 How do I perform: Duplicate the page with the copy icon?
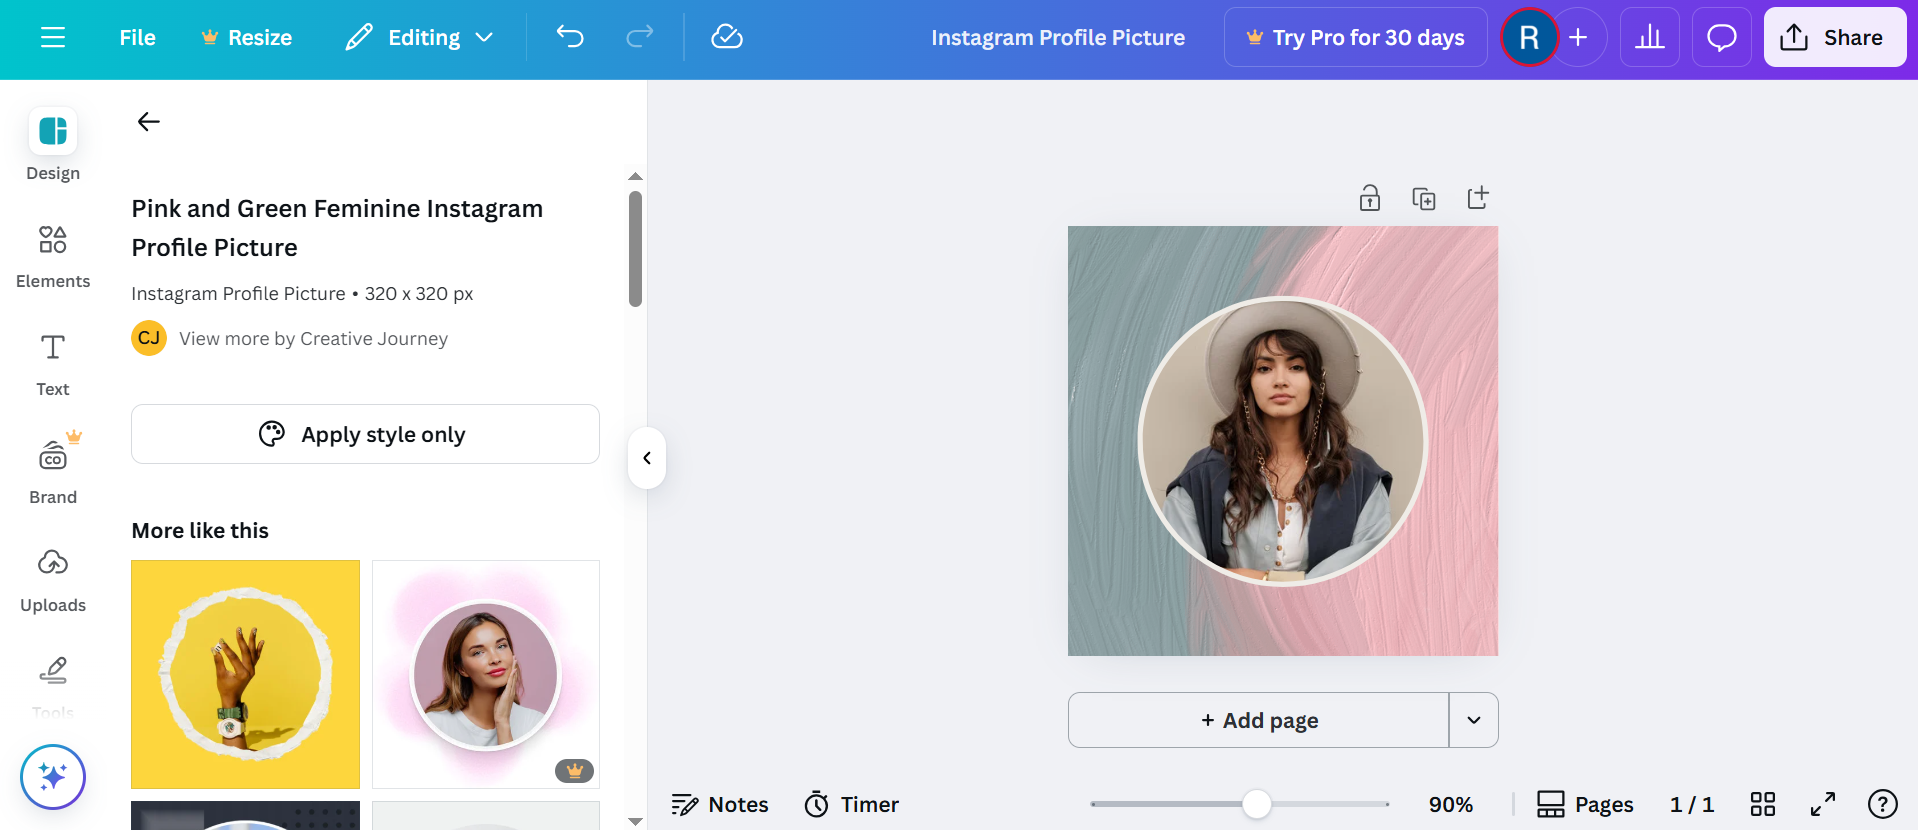coord(1424,198)
